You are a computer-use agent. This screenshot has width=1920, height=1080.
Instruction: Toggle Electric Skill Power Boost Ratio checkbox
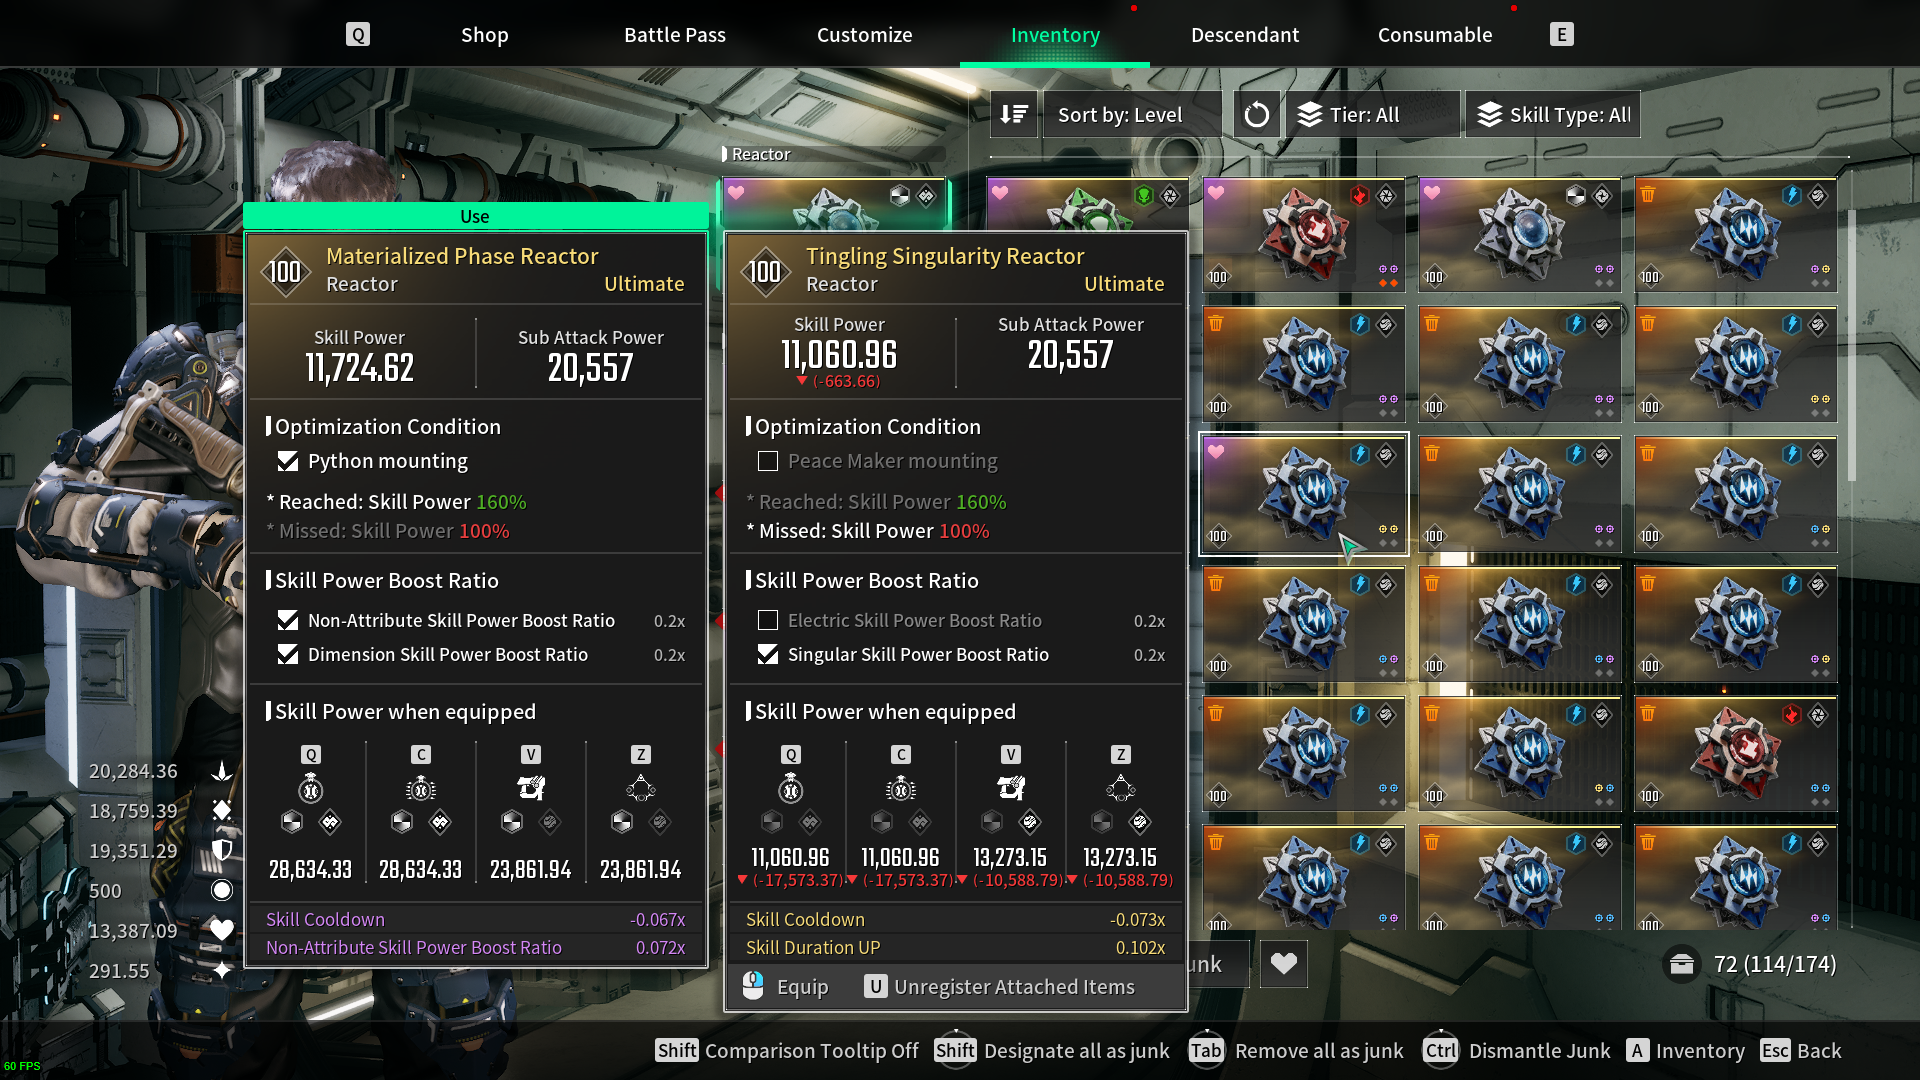[x=768, y=621]
